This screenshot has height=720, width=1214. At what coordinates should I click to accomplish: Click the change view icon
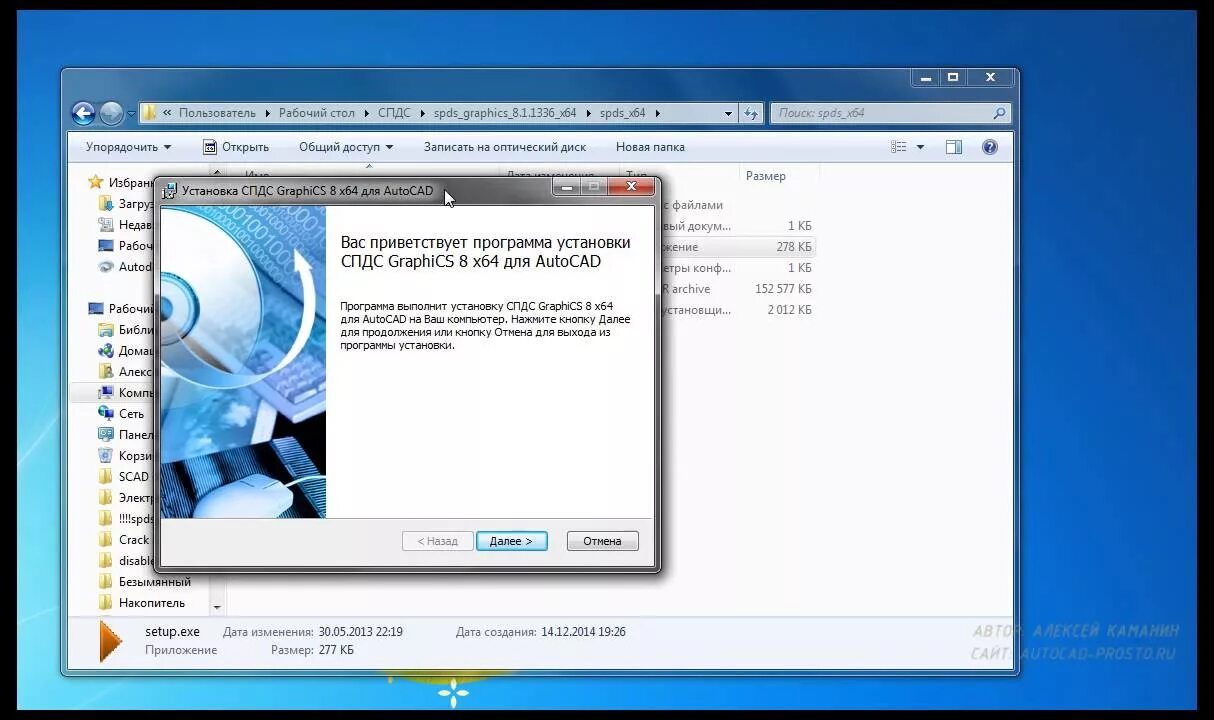pyautogui.click(x=899, y=147)
